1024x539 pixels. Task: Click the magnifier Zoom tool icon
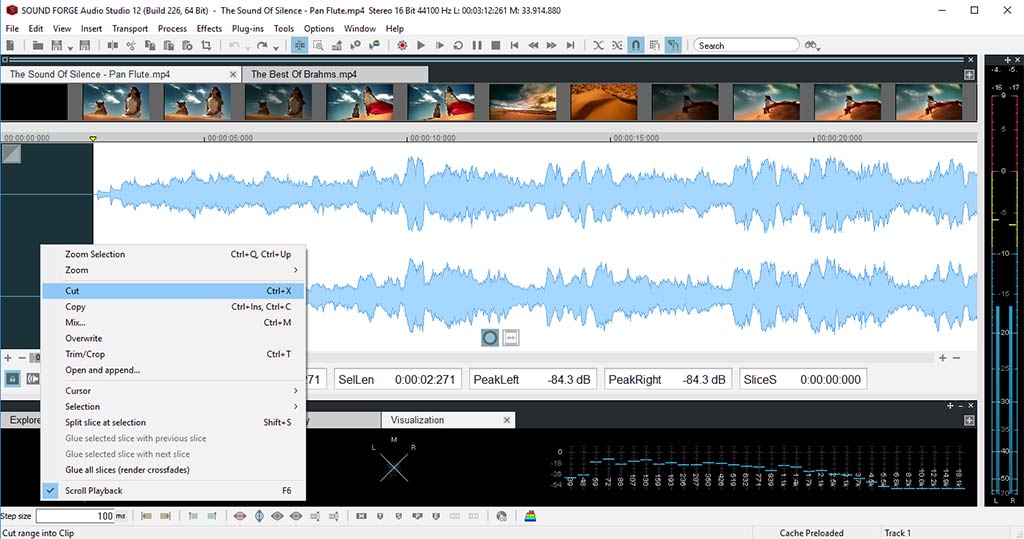[318, 45]
